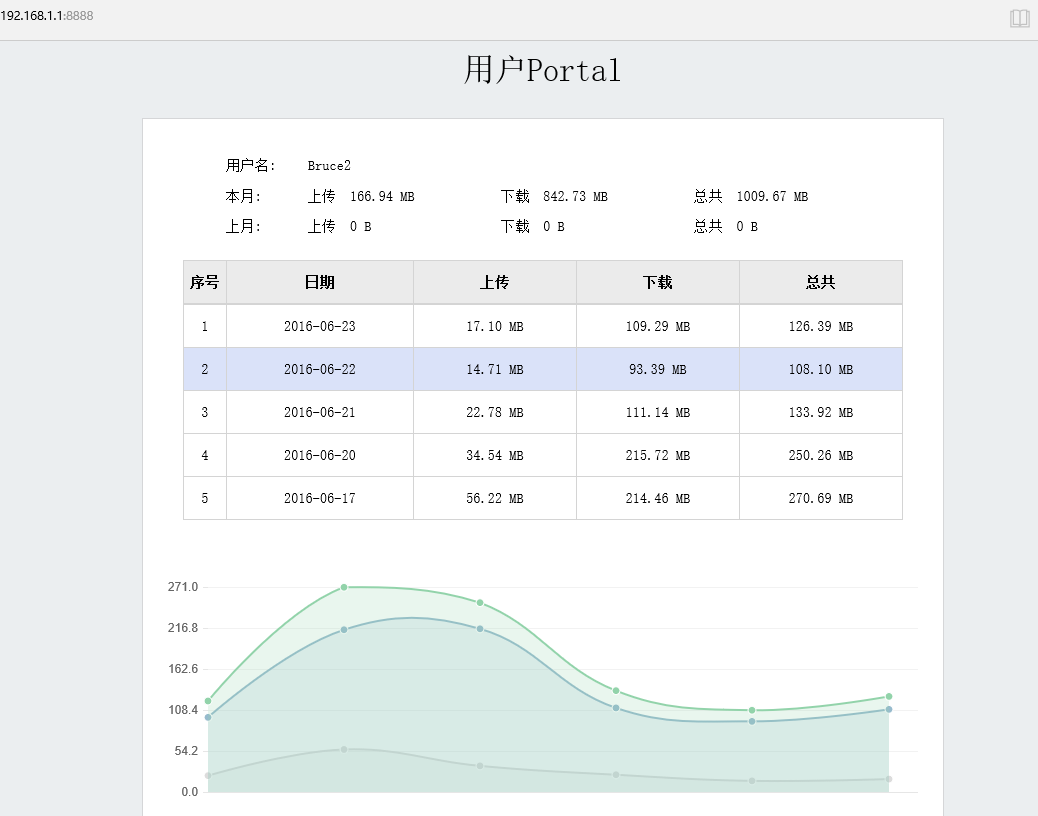The width and height of the screenshot is (1038, 816).
Task: Click the 56.22 MB upload cell
Action: (494, 498)
